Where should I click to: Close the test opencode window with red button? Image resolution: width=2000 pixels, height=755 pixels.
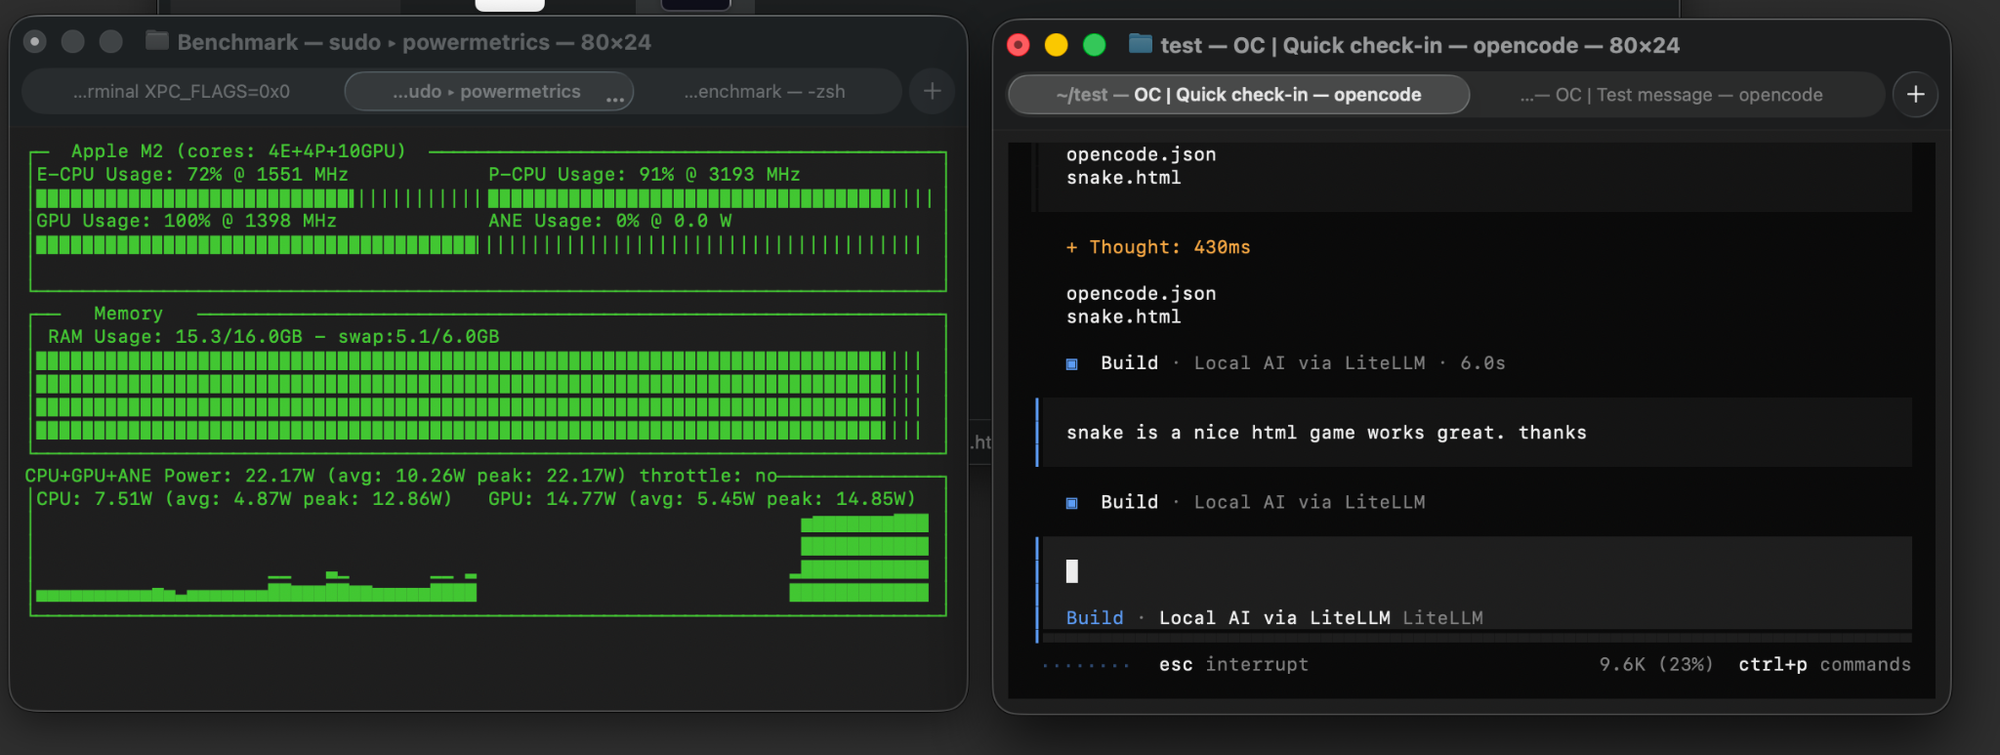point(1018,45)
